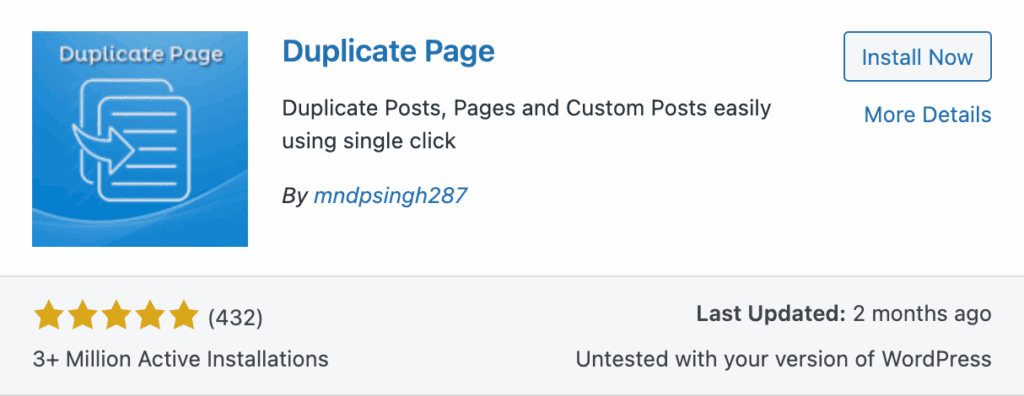
Task: Click the plugin description about duplicating posts
Action: (x=526, y=124)
